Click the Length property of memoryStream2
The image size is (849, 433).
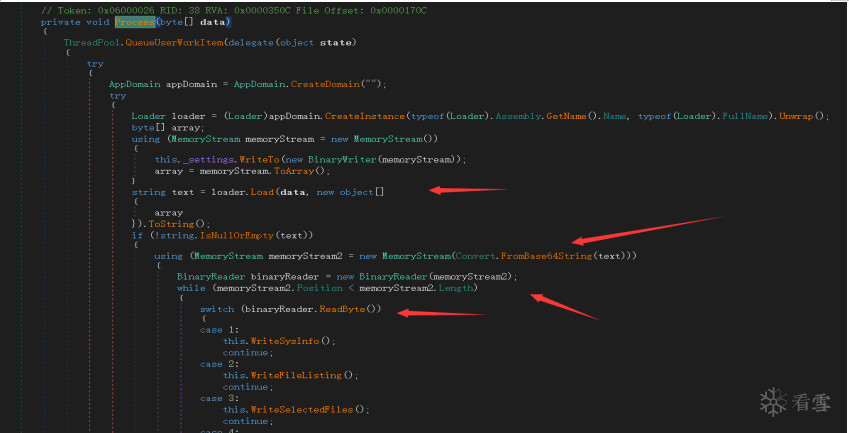456,288
